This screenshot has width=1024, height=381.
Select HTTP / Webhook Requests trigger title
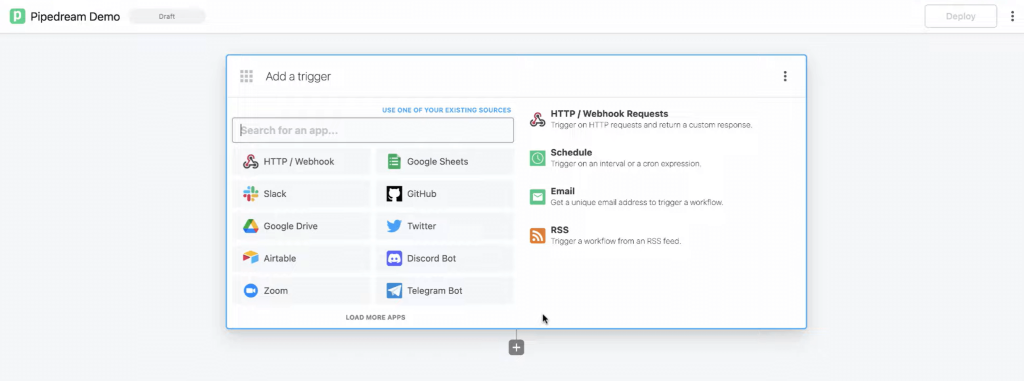[609, 114]
